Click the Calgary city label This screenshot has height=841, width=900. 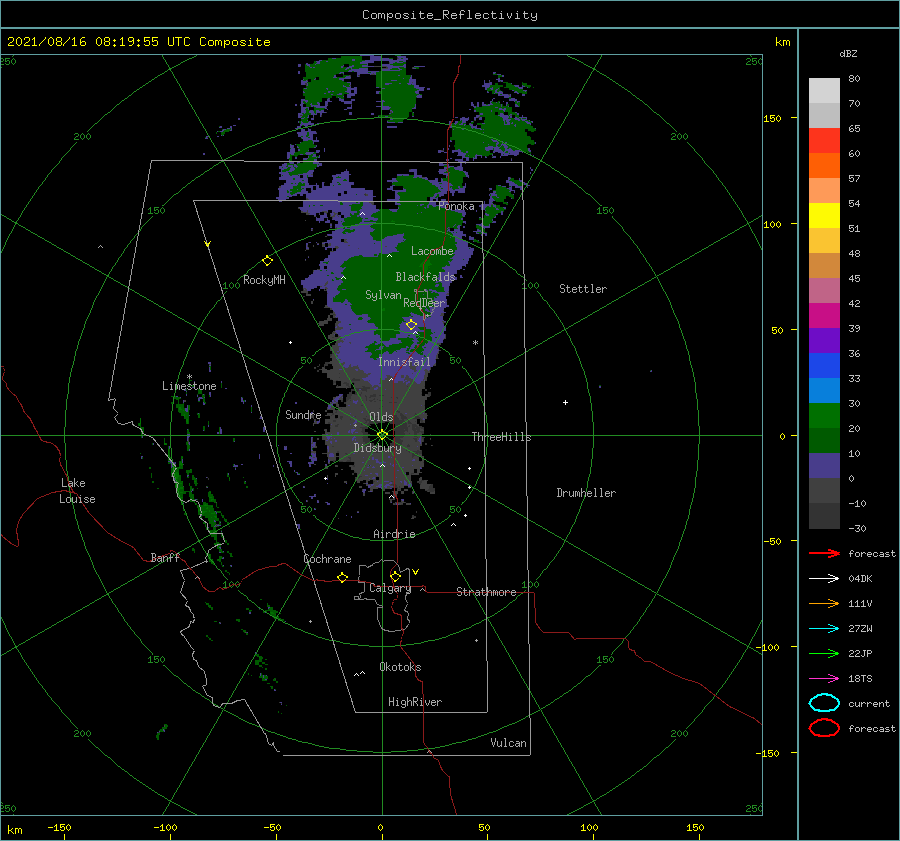[x=390, y=588]
